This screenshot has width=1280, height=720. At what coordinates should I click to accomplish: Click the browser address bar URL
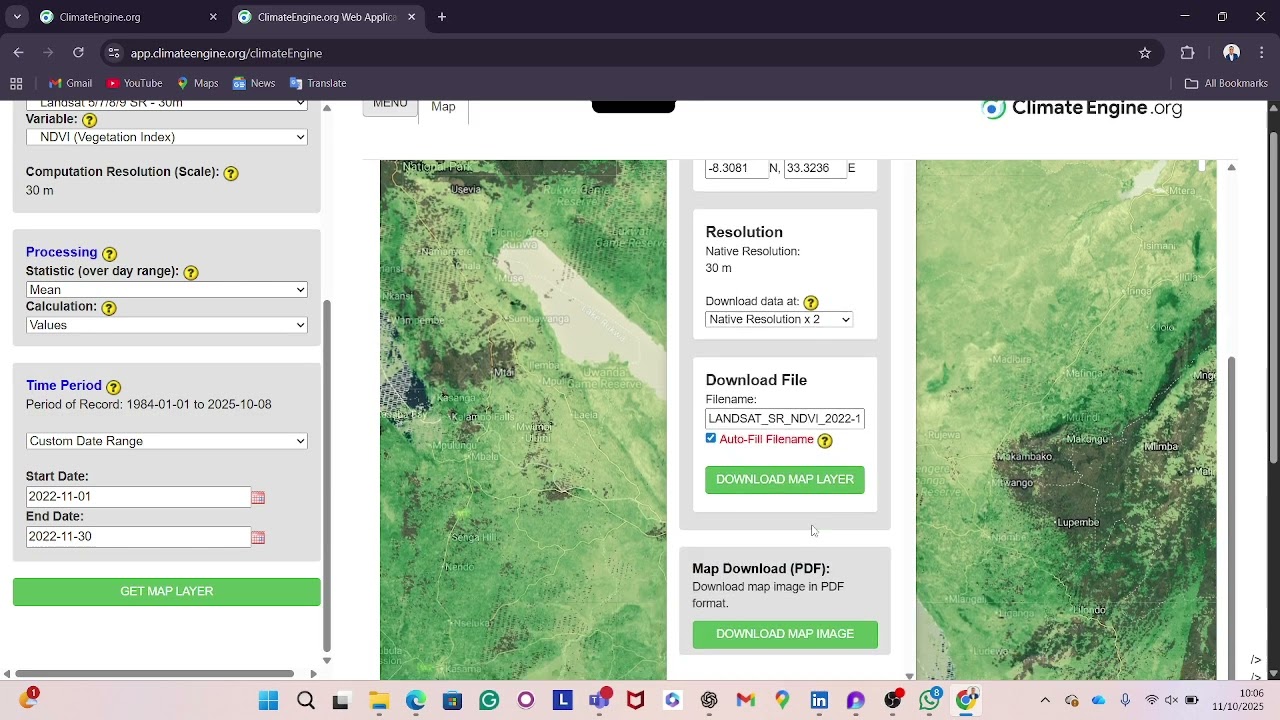point(226,53)
